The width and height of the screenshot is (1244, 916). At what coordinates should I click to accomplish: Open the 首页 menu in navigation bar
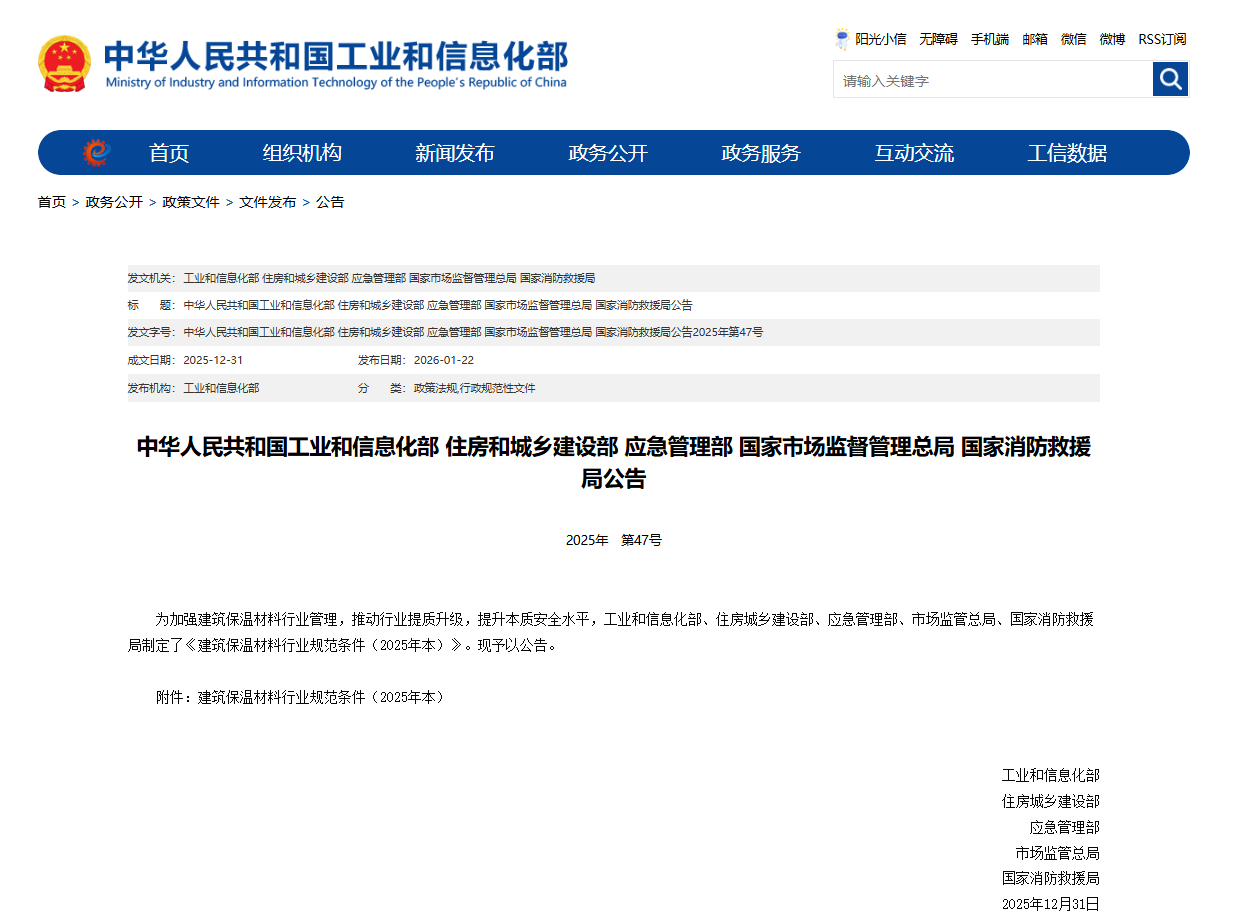point(167,152)
